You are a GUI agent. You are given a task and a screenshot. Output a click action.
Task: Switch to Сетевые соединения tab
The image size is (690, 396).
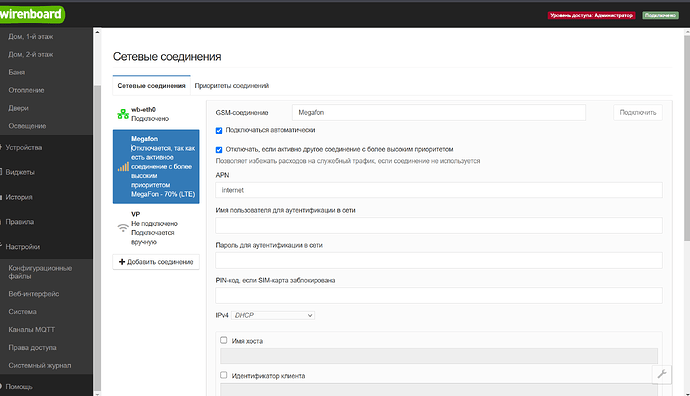151,86
